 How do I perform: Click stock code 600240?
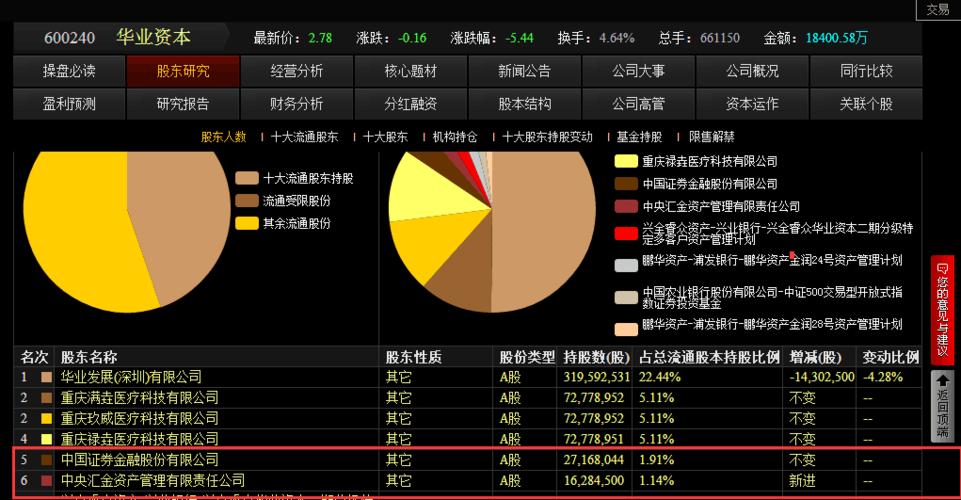coord(69,38)
